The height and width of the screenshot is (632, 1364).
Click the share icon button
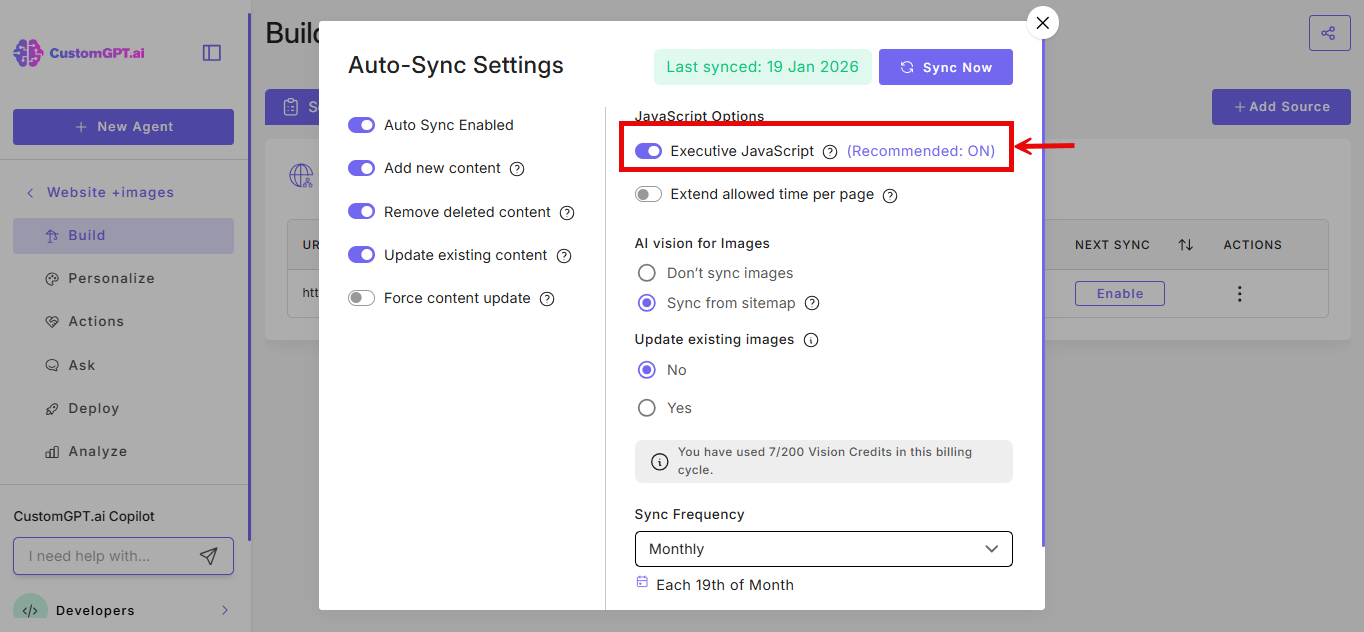1328,33
